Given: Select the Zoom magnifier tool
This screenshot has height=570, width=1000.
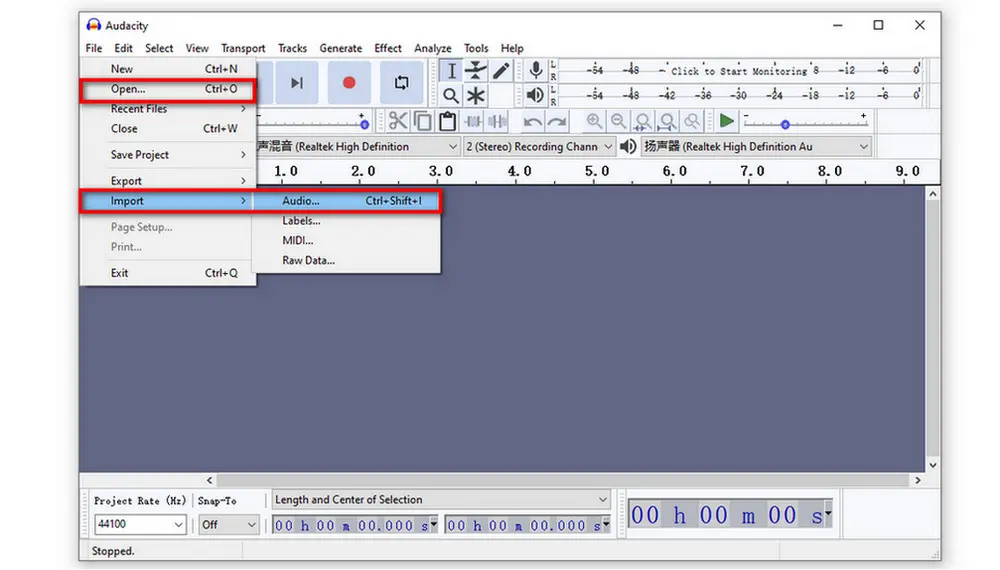Looking at the screenshot, I should (x=451, y=96).
